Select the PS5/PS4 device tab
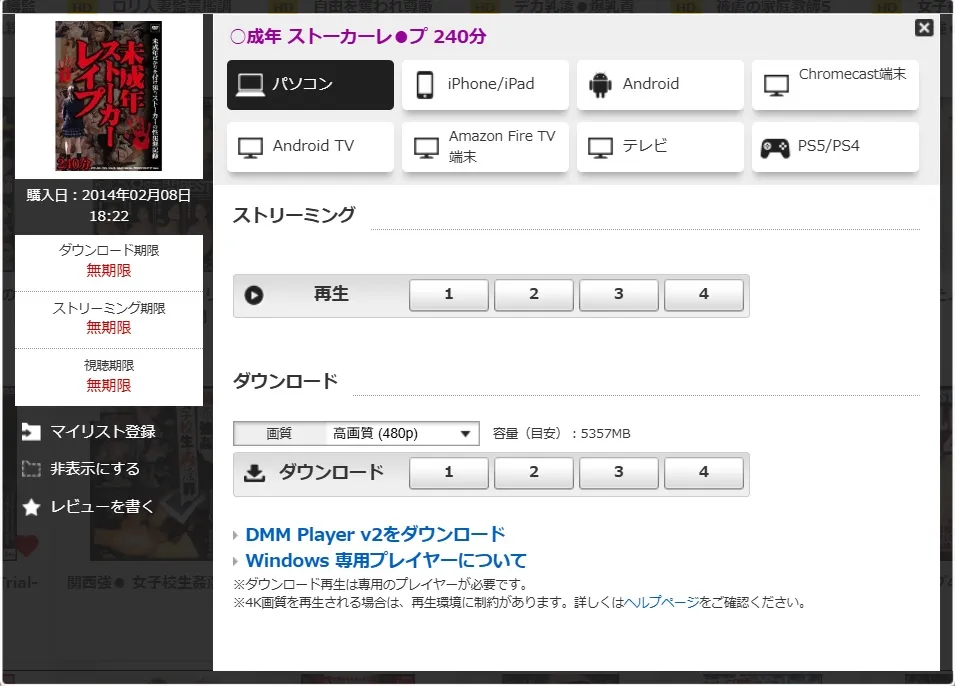 click(x=835, y=147)
